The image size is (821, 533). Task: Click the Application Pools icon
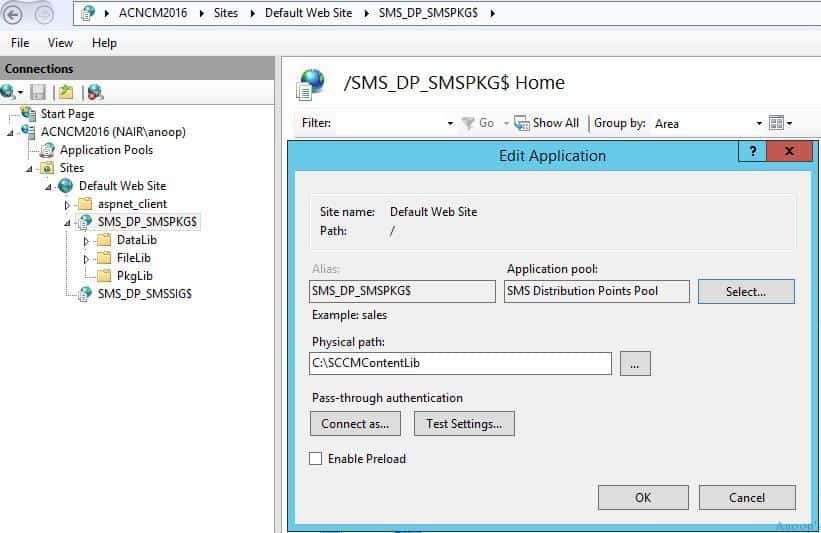tap(48, 150)
